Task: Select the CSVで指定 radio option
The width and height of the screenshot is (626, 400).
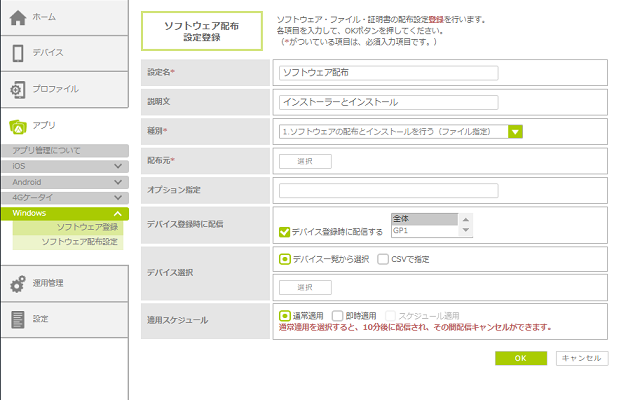Action: pos(382,259)
